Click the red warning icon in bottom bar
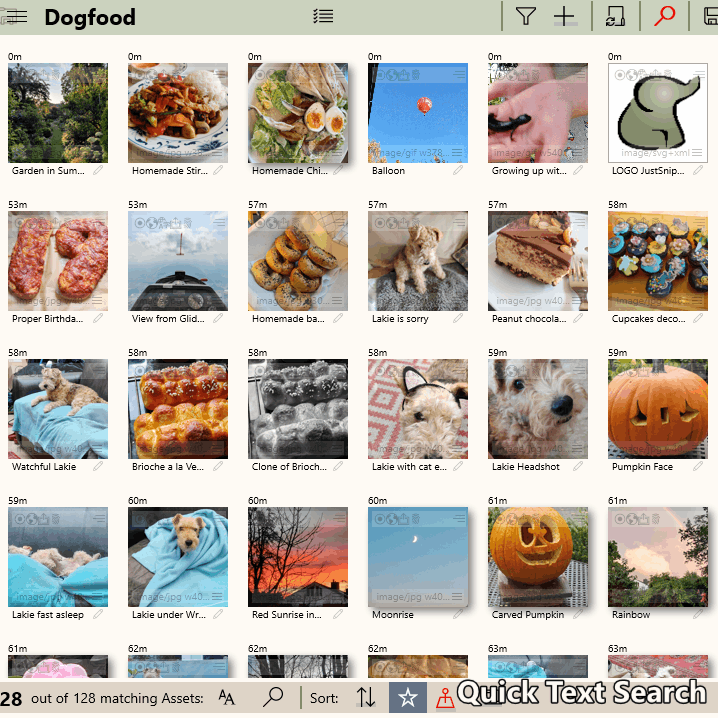This screenshot has width=718, height=718. (x=445, y=700)
